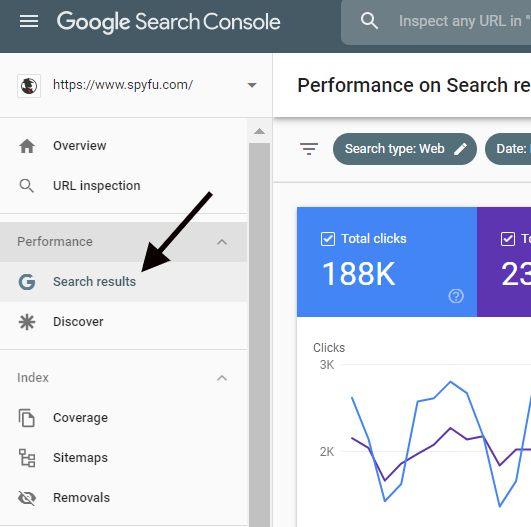Image resolution: width=531 pixels, height=527 pixels.
Task: Edit the Search type: Web filter chip
Action: pos(405,149)
